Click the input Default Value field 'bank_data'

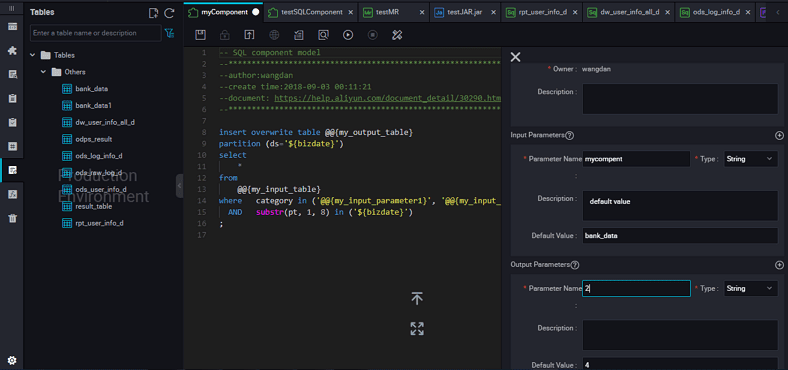pos(680,235)
